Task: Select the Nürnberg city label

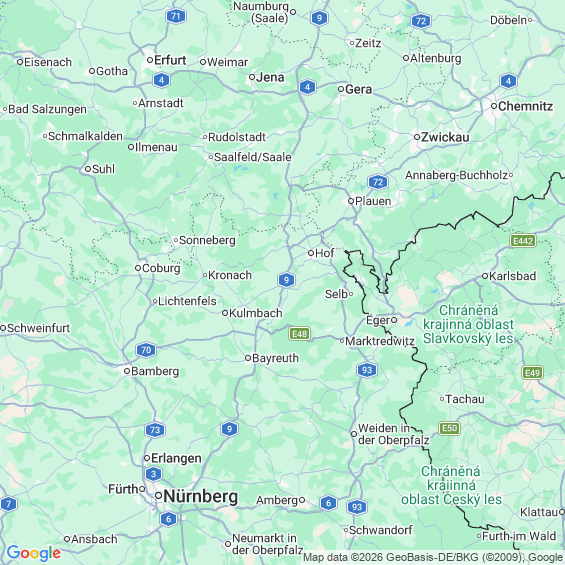Action: coord(200,497)
